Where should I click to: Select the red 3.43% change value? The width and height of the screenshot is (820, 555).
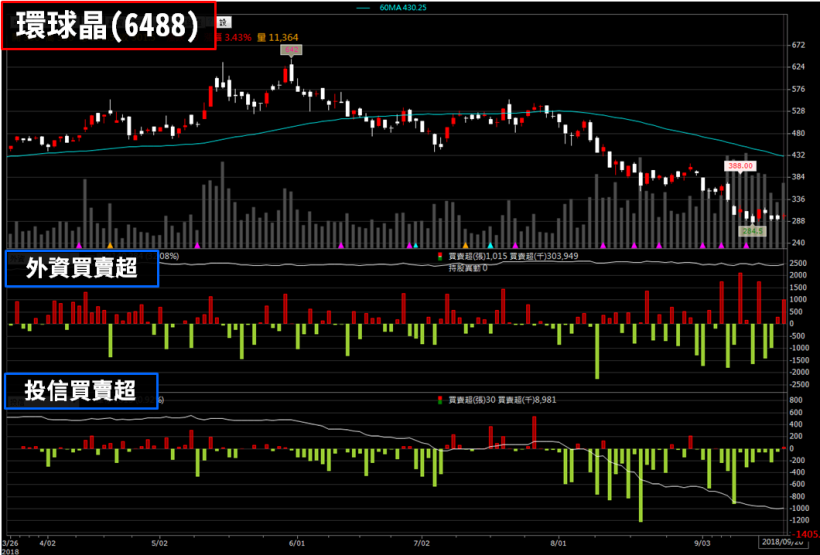[238, 37]
